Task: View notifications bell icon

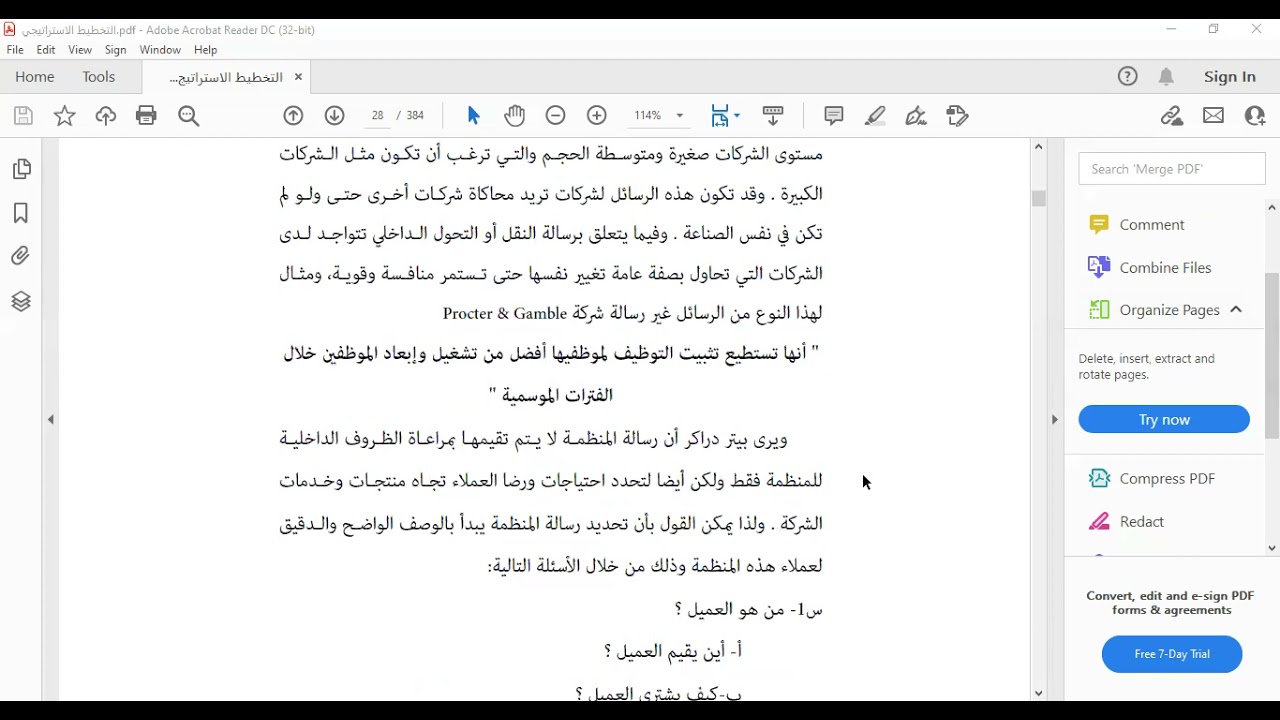Action: [1167, 77]
